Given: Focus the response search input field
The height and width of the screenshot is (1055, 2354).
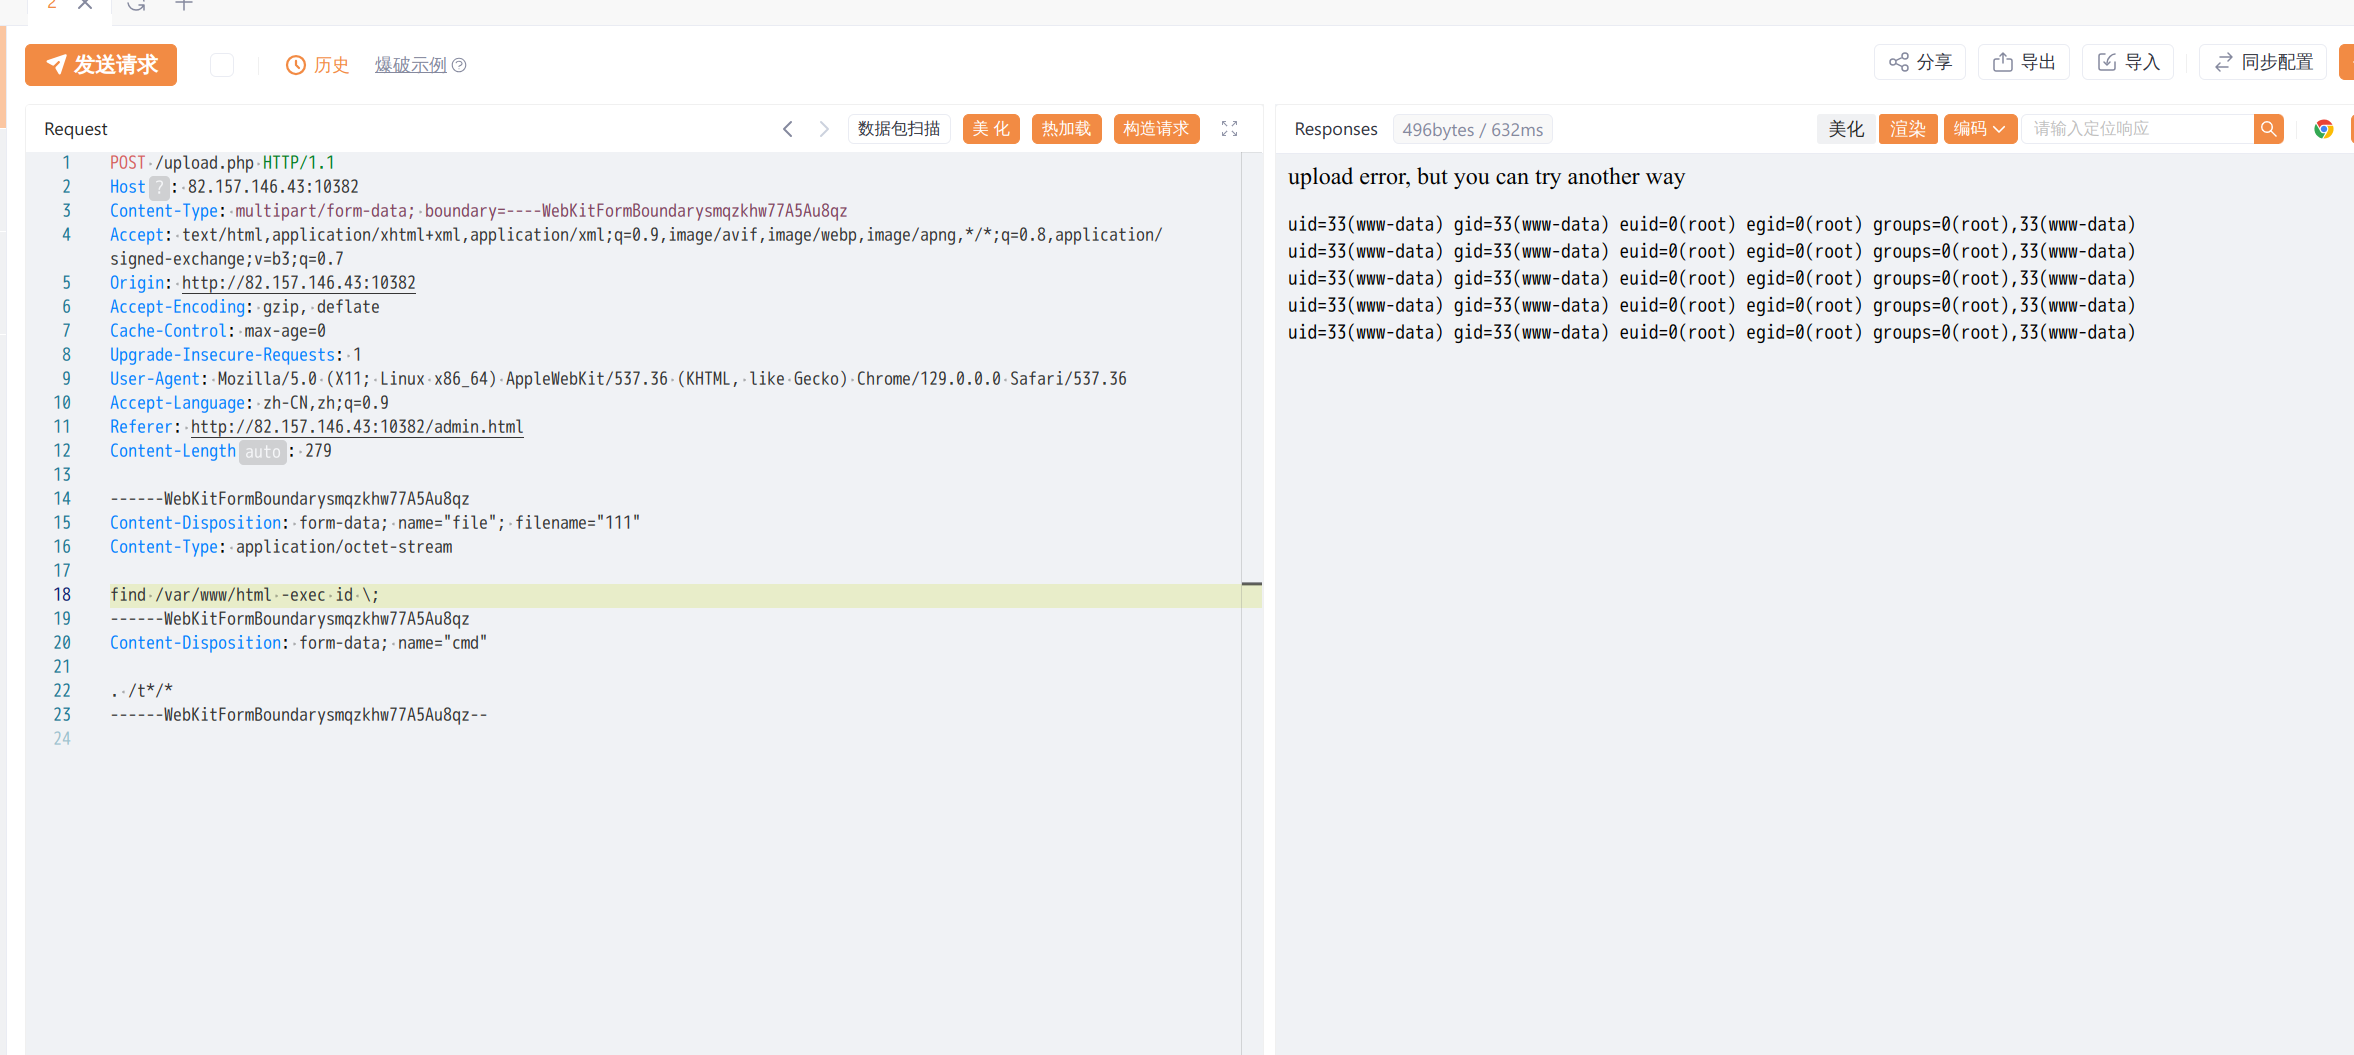Looking at the screenshot, I should pyautogui.click(x=2138, y=129).
